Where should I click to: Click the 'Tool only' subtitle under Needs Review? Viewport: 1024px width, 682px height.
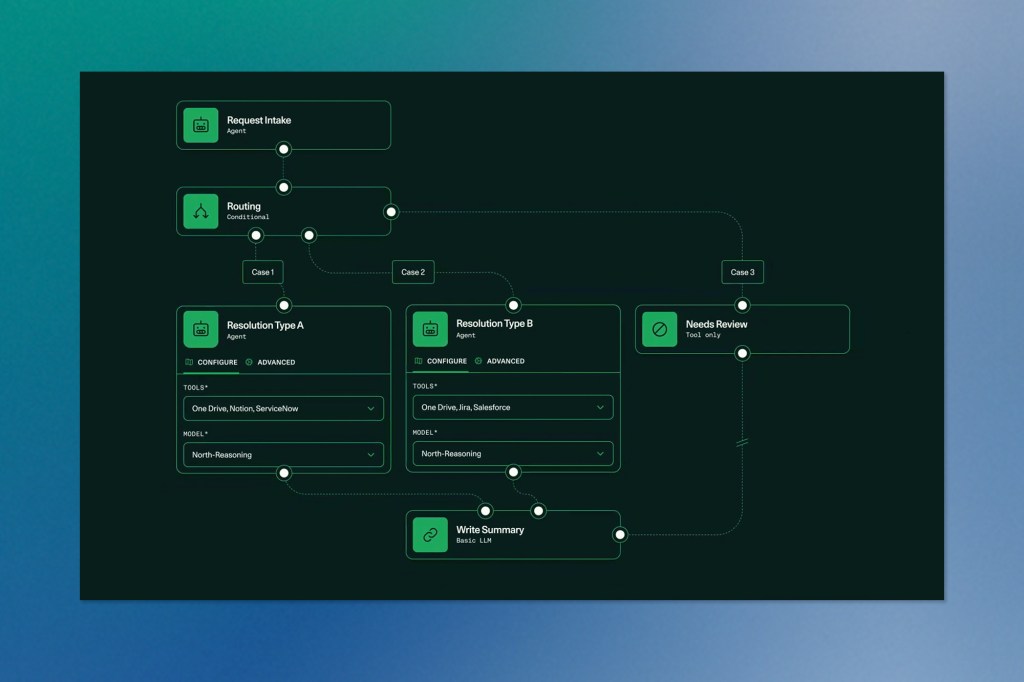tap(703, 335)
